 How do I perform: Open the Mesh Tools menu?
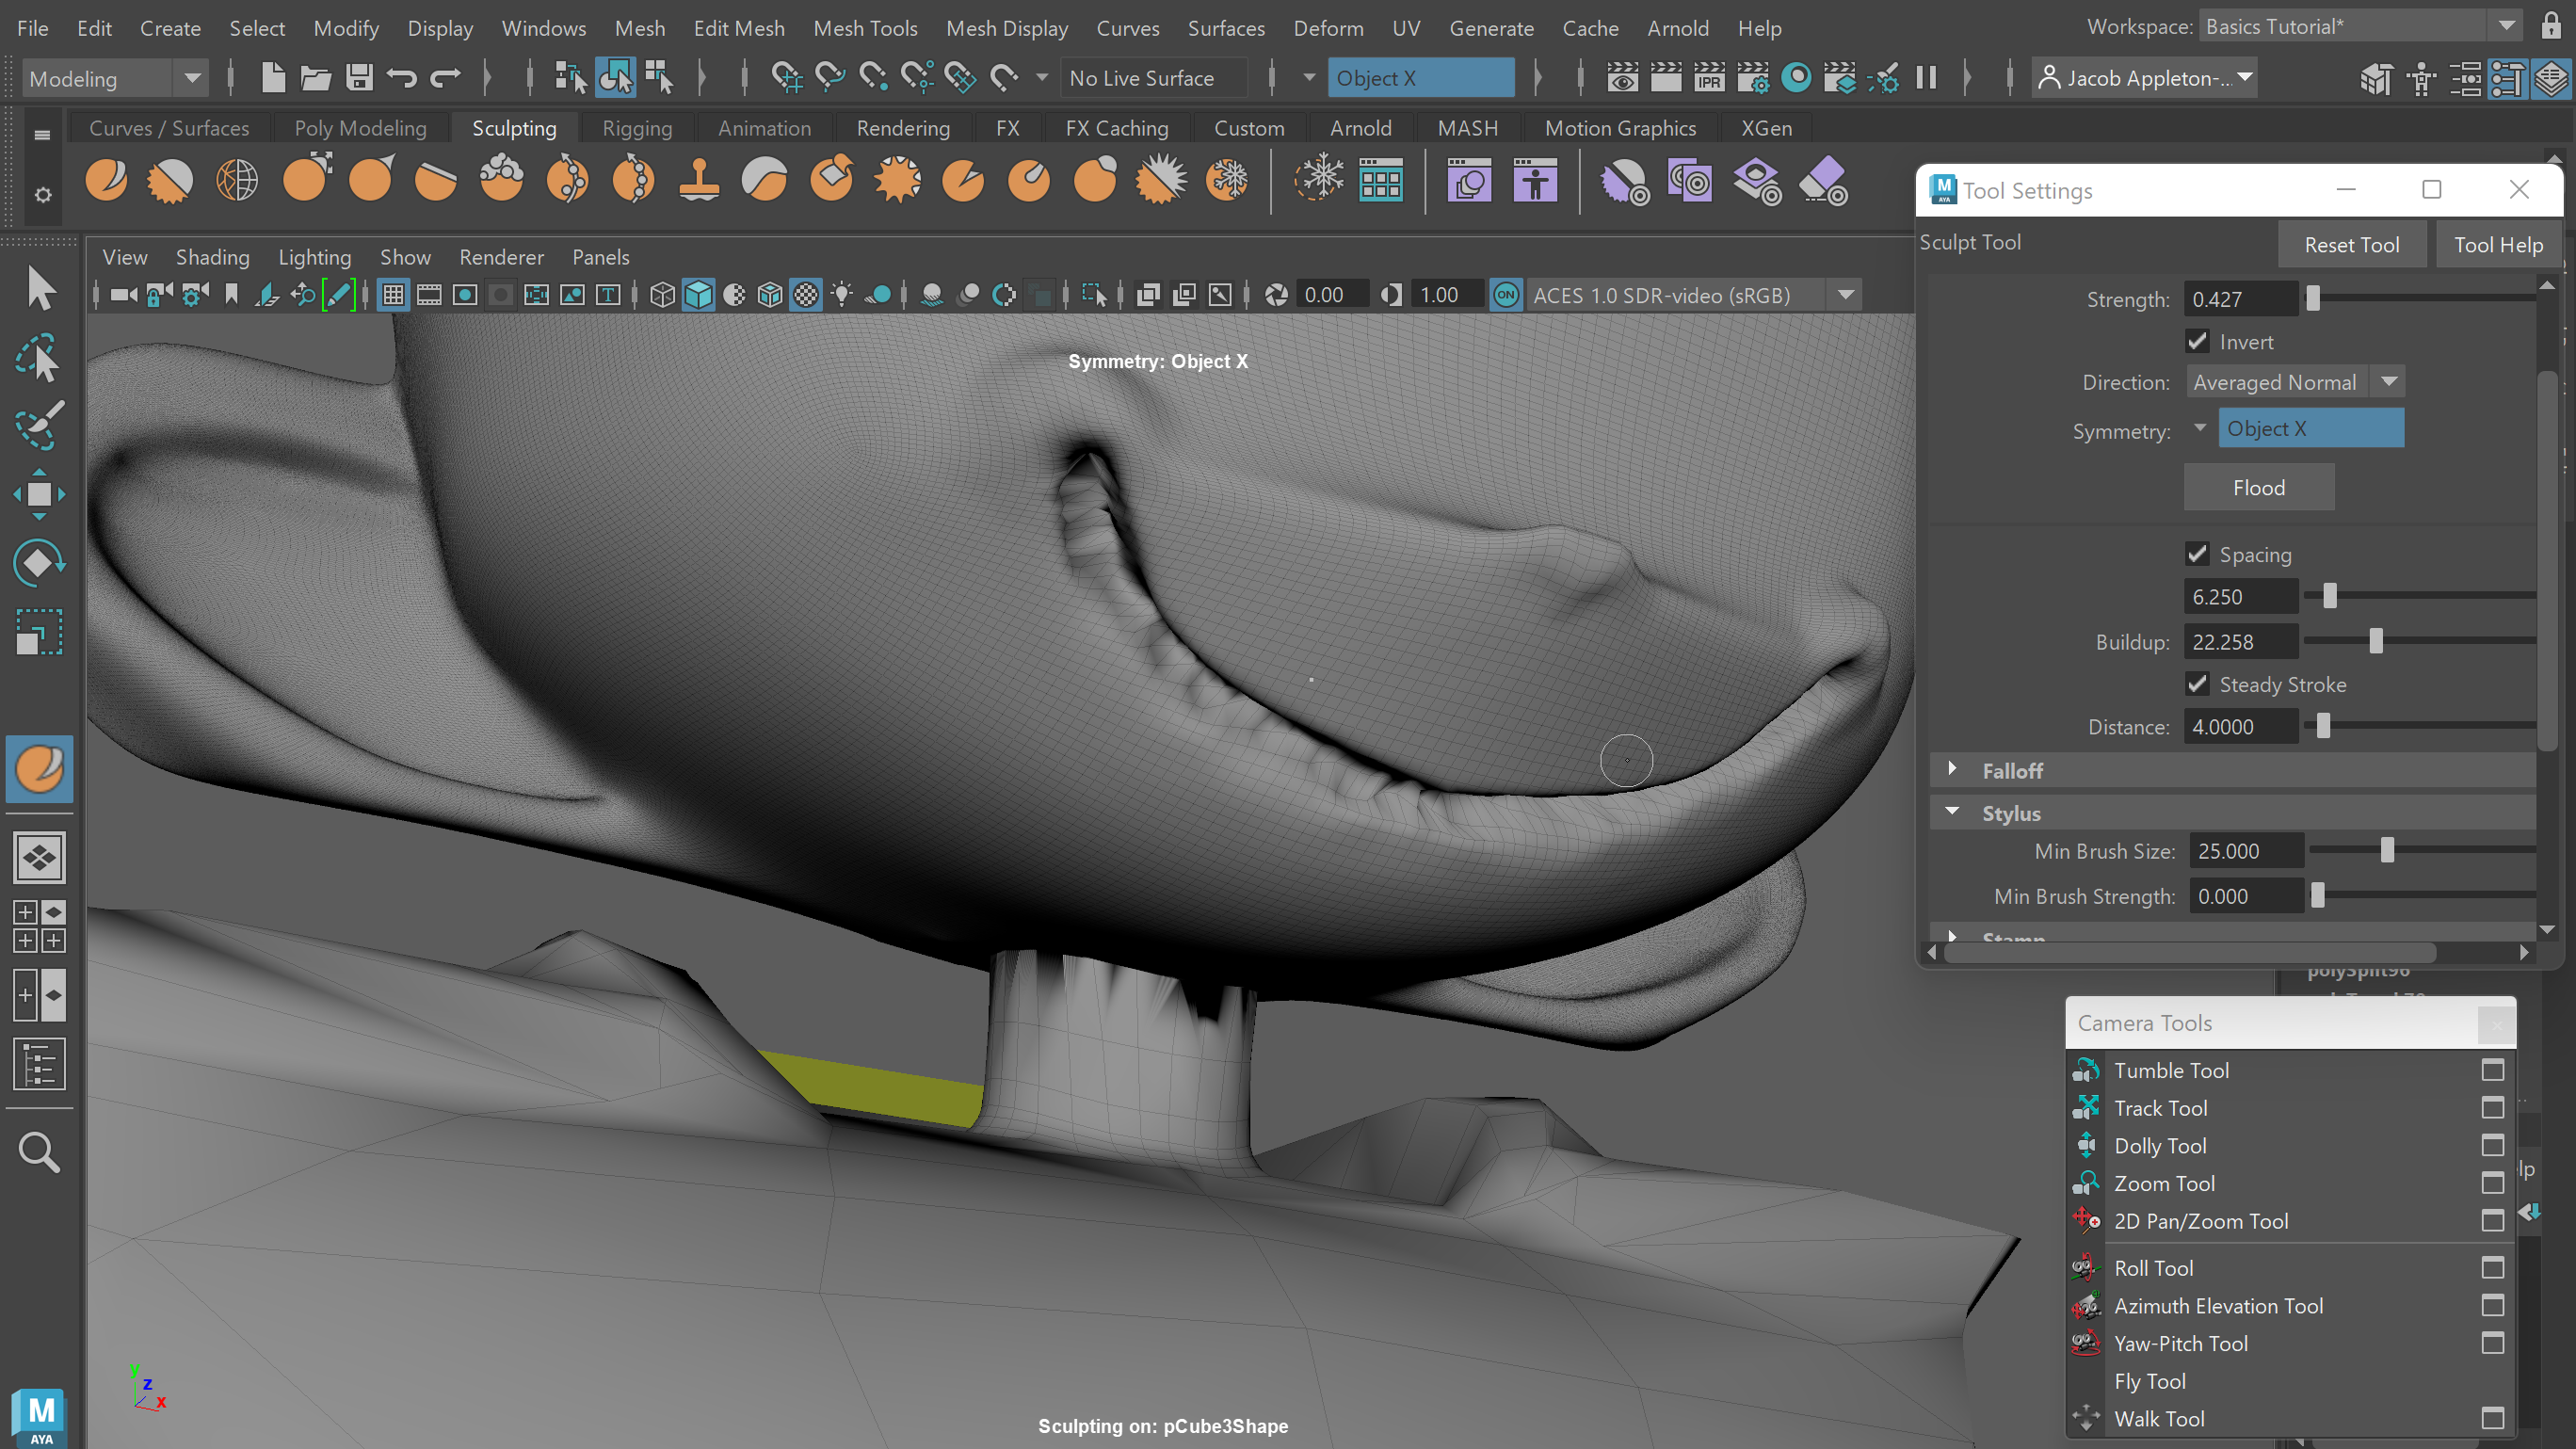(864, 28)
